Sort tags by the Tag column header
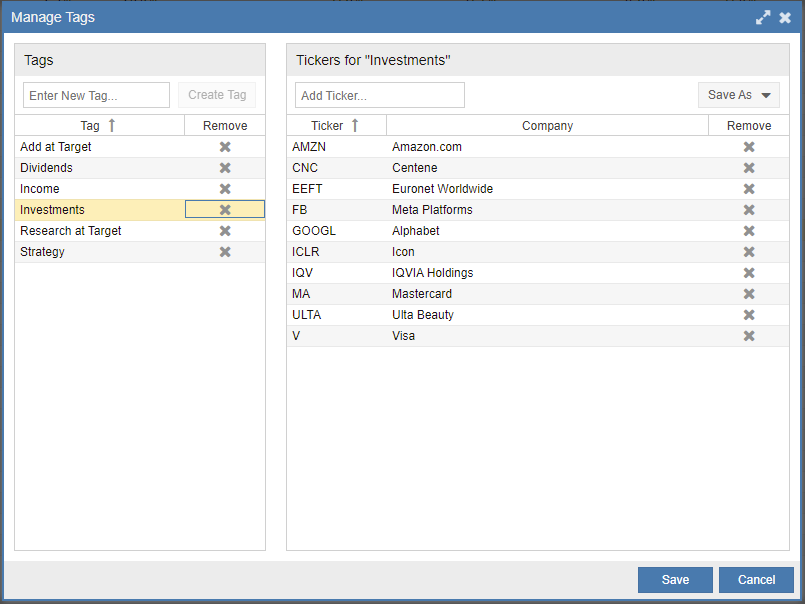 [100, 125]
